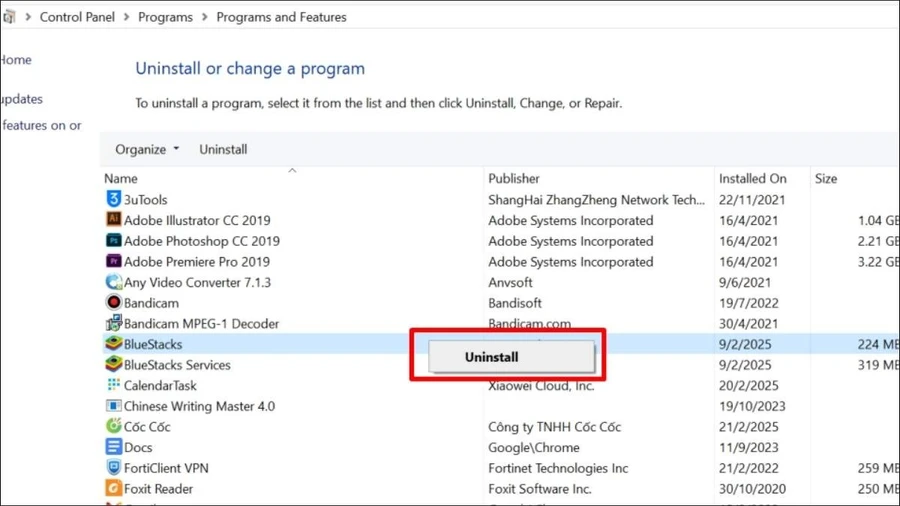The image size is (900, 506).
Task: Select Adobe Illustrator CC 2019 entry
Action: pyautogui.click(x=197, y=220)
